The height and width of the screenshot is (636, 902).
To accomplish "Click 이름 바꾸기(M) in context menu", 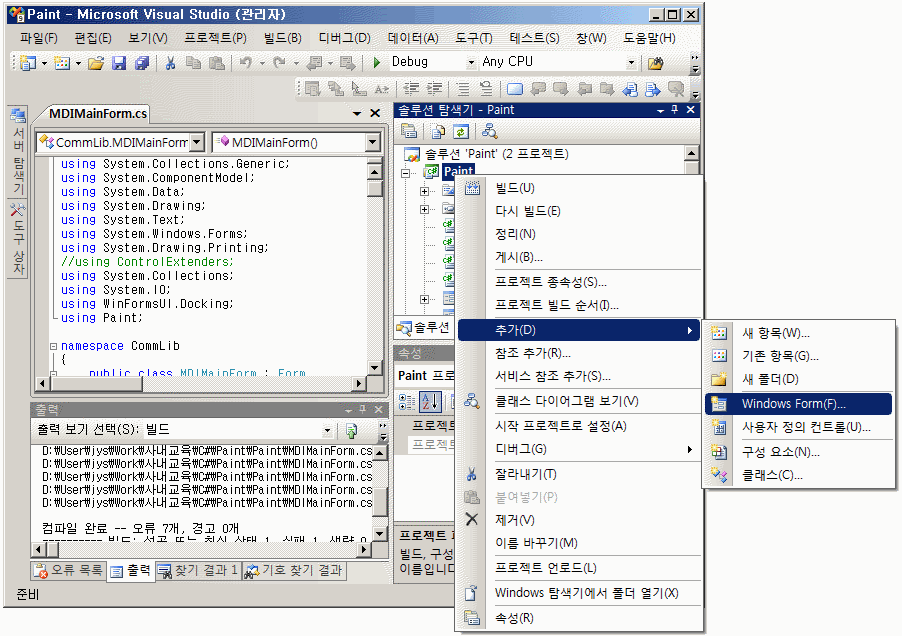I will pyautogui.click(x=579, y=543).
